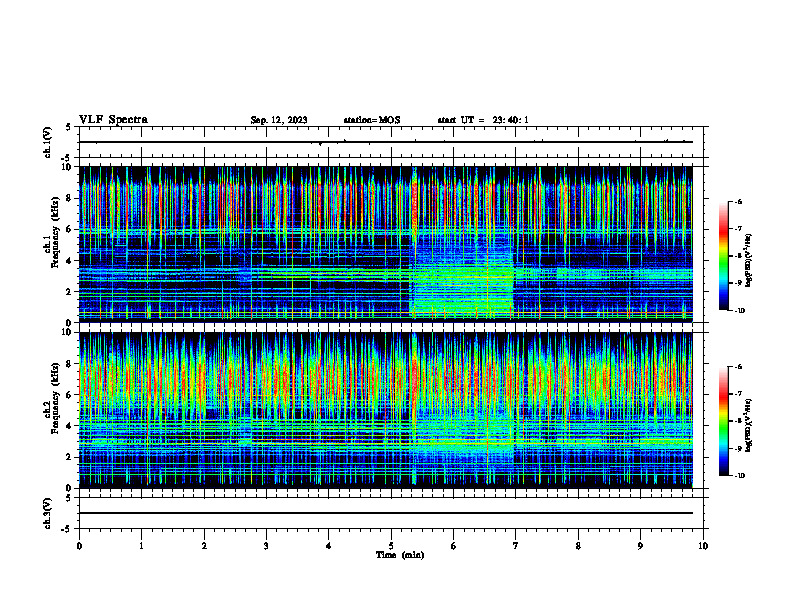This screenshot has width=792, height=612.
Task: Click the "5" tick on the time axis
Action: 391,546
